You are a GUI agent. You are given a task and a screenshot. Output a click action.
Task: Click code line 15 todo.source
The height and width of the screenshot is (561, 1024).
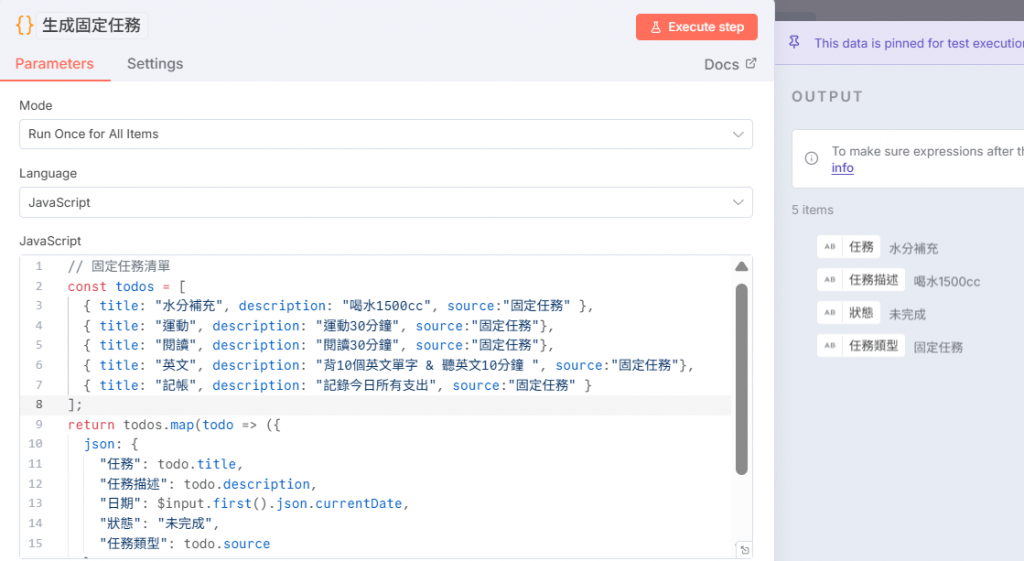pos(185,543)
